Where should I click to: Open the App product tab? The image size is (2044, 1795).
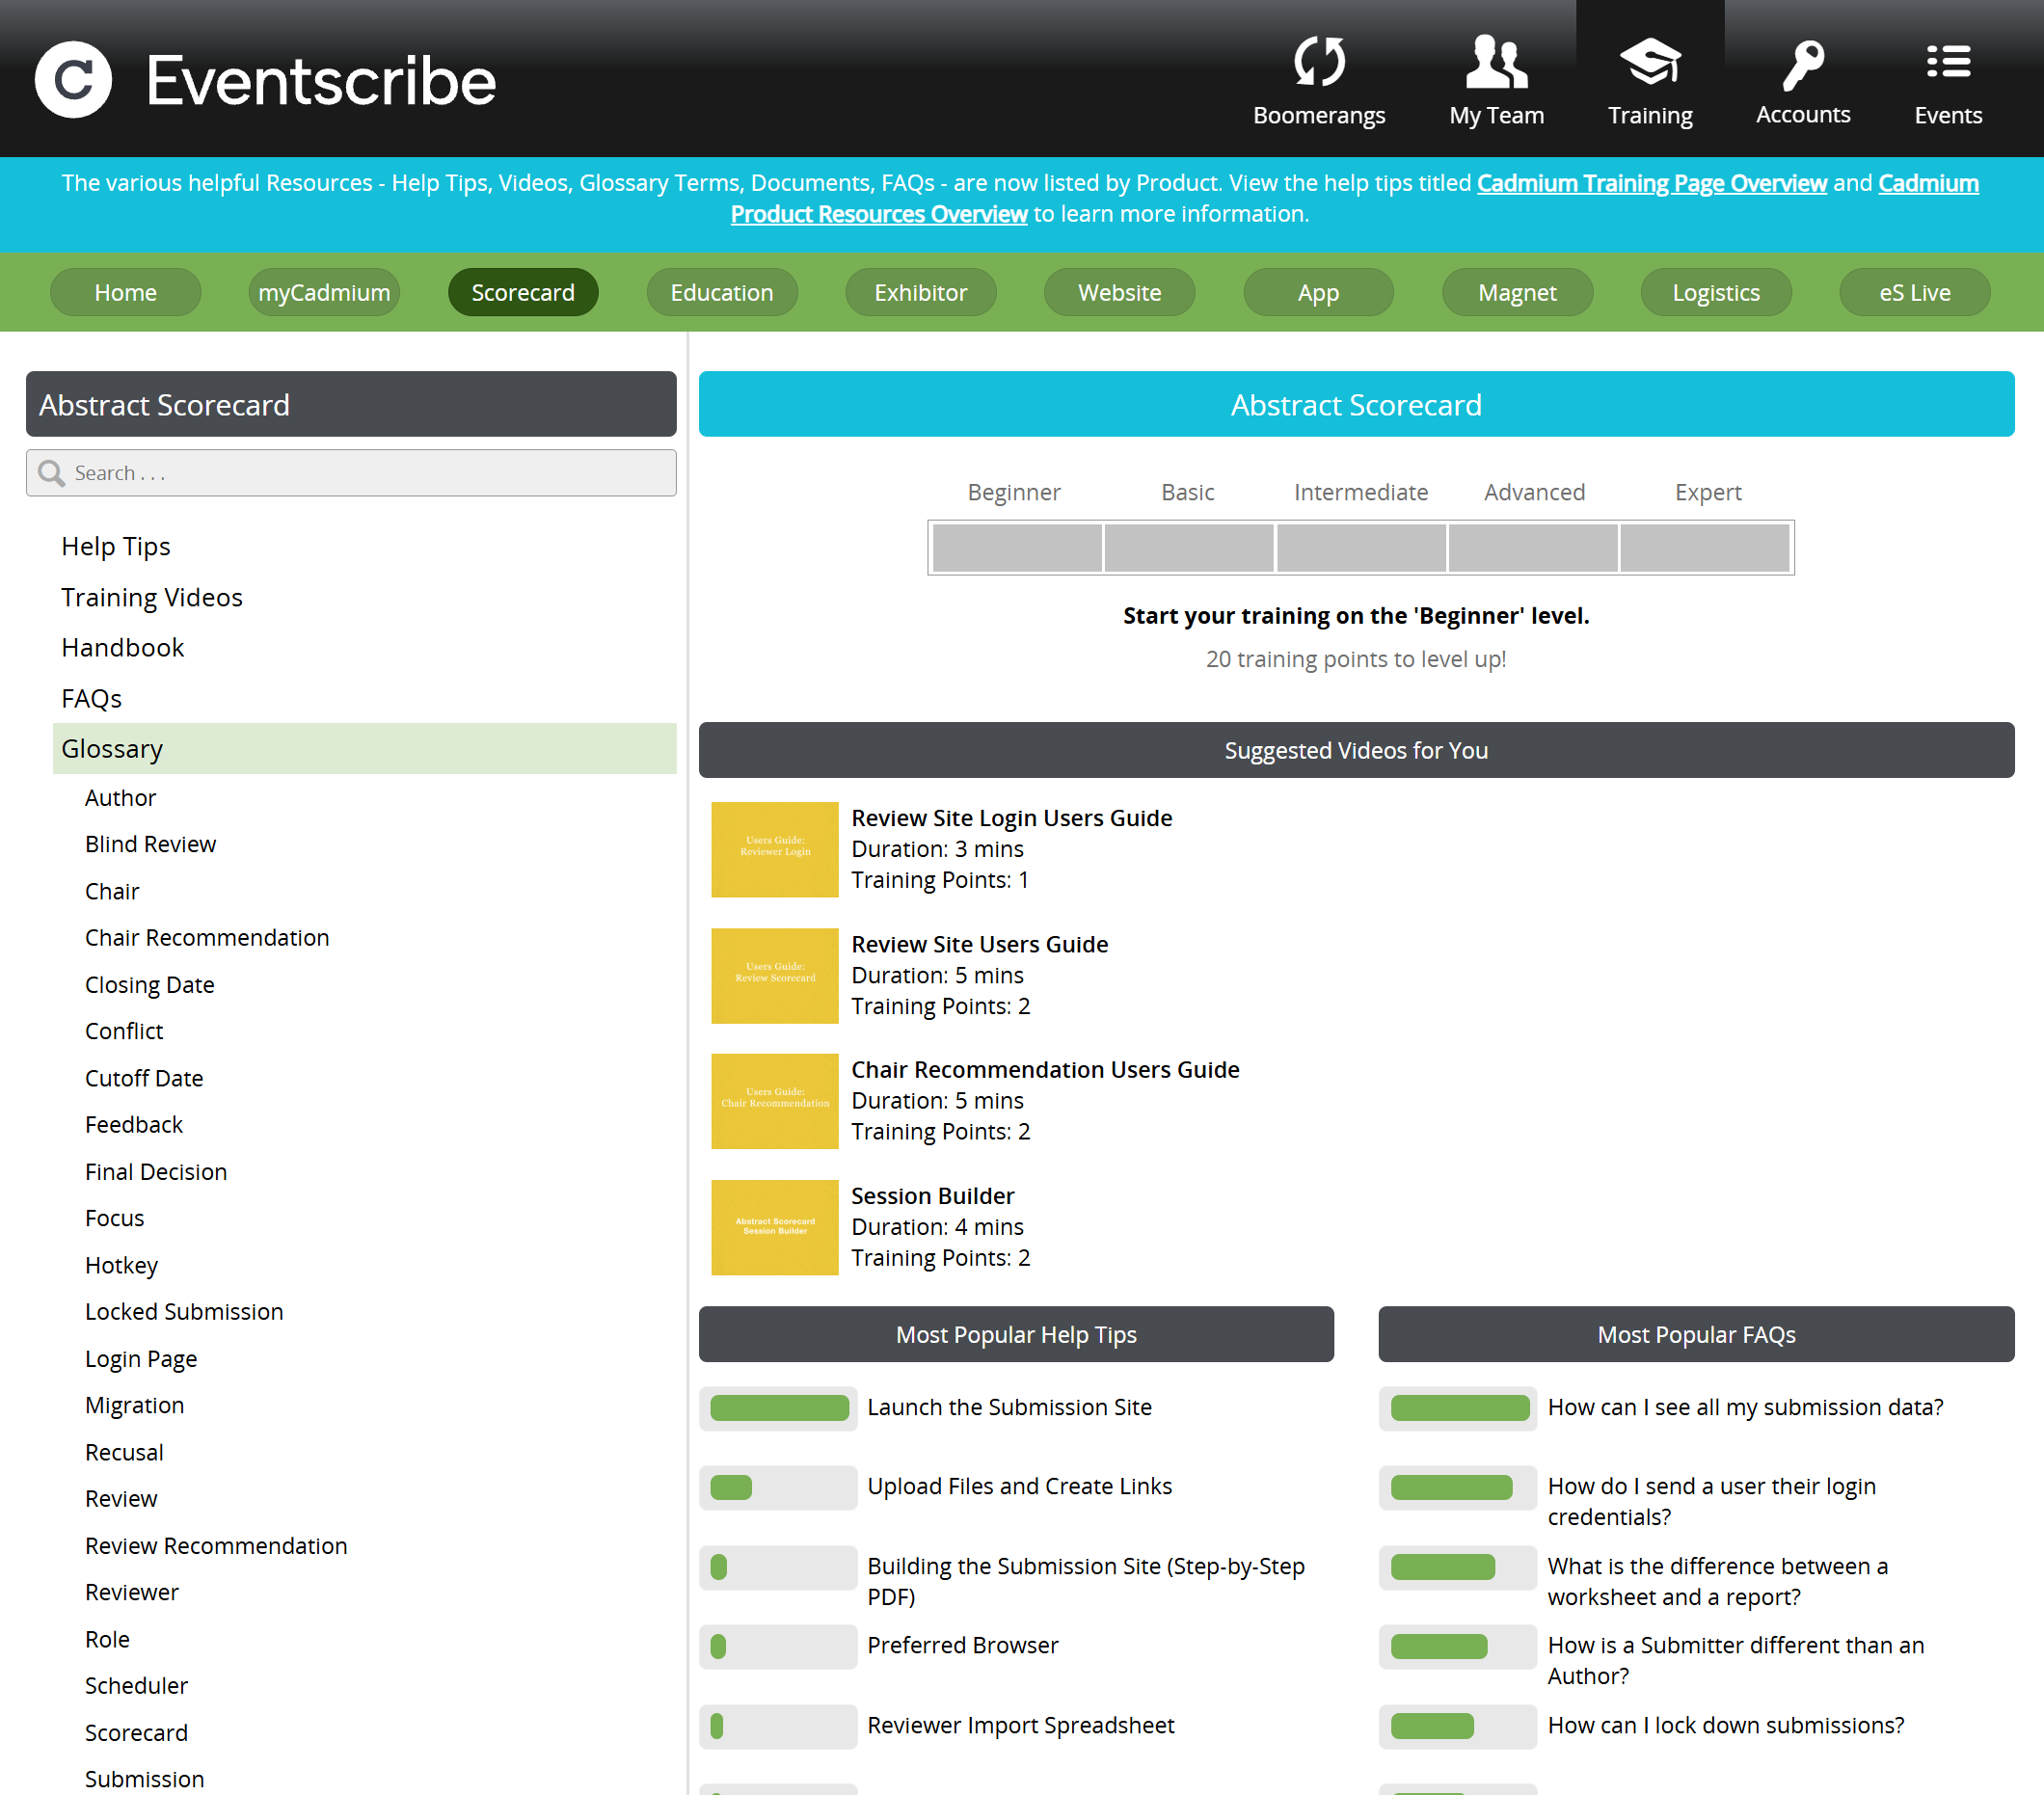coord(1318,292)
